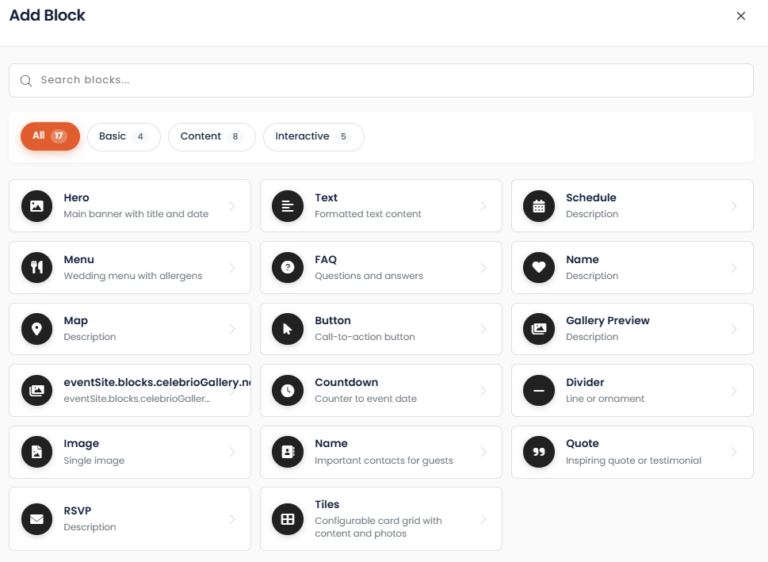Open the Divider block chevron arrow
The width and height of the screenshot is (768, 562).
(x=734, y=390)
